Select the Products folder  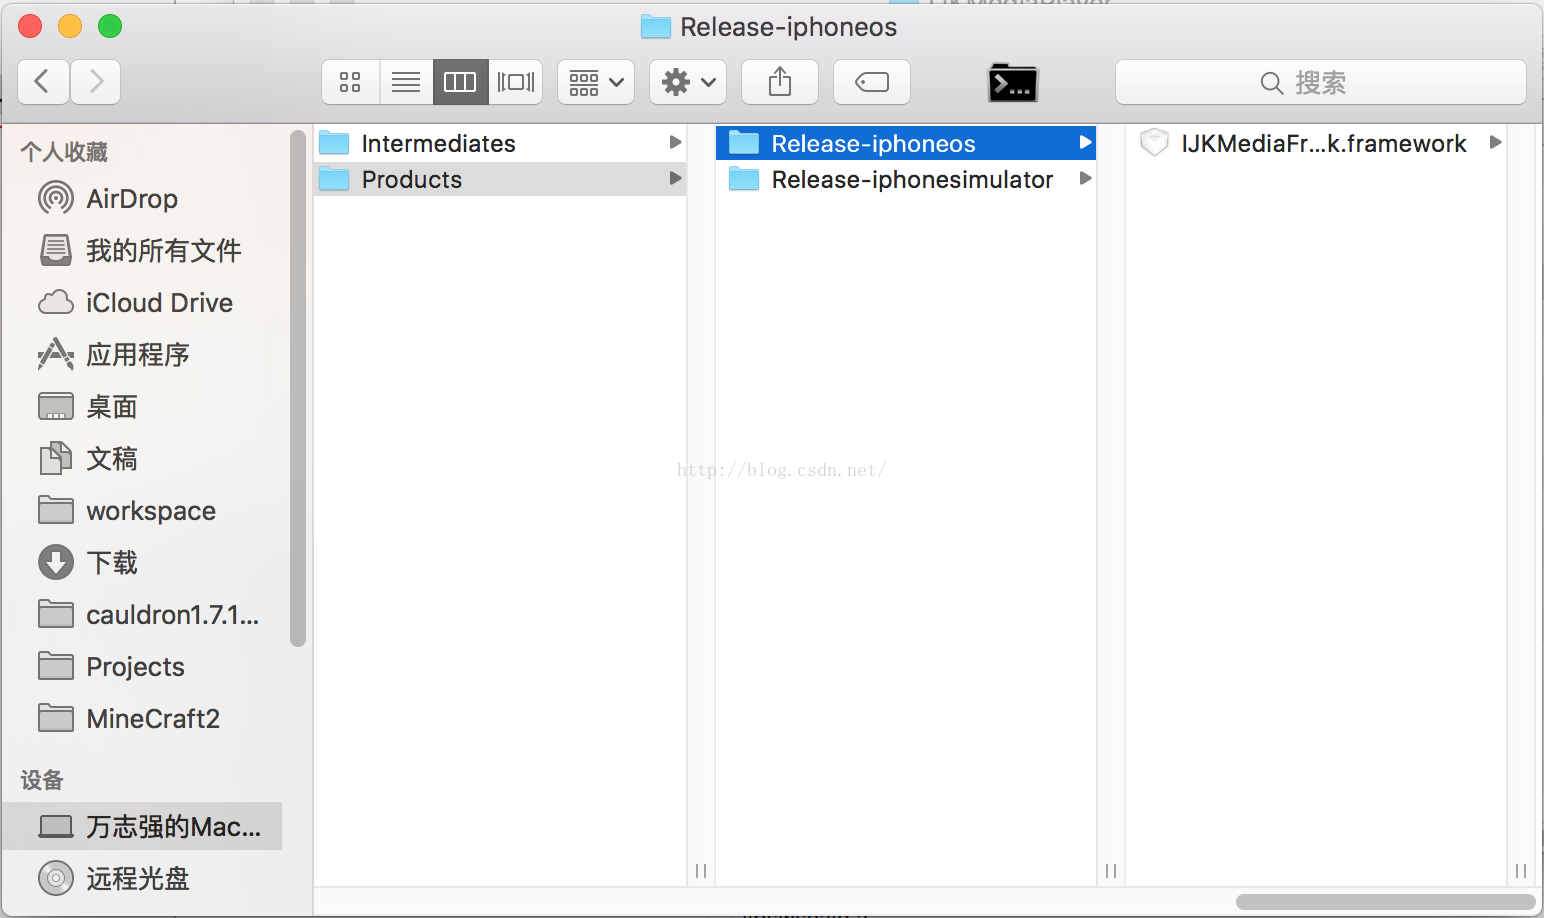coord(500,179)
